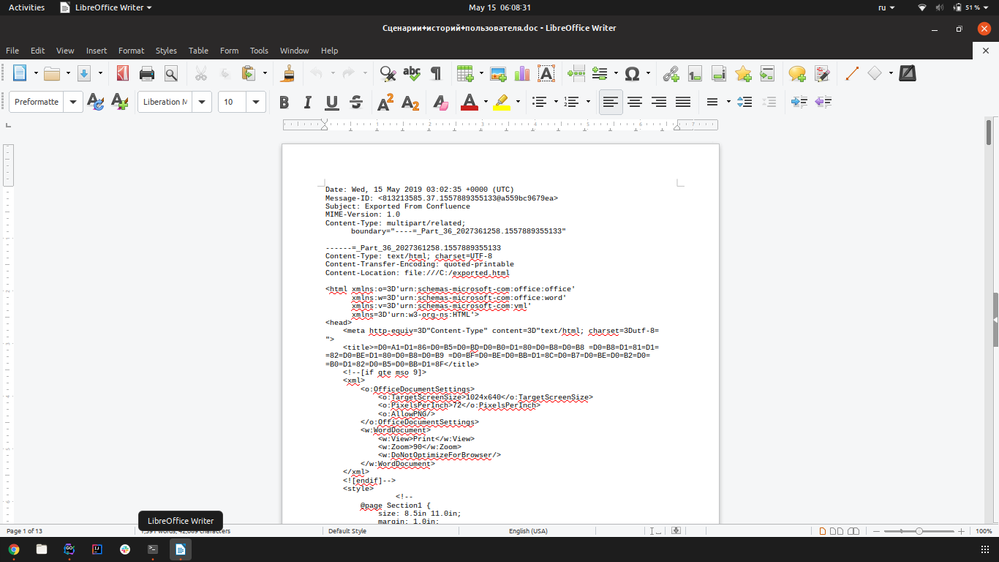Screen dimensions: 999x562
Task: Insert special character Omega icon
Action: [631, 74]
